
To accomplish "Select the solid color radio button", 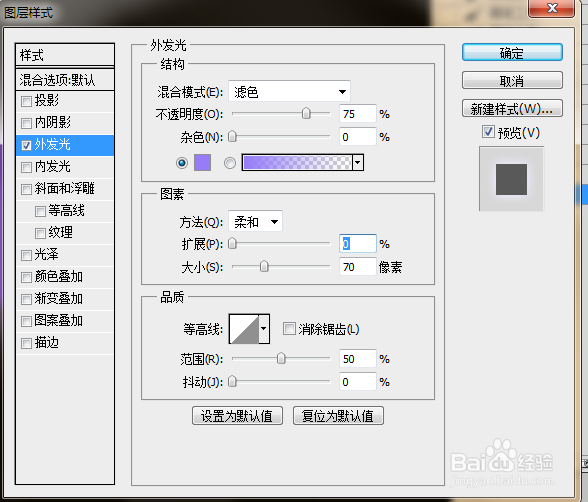I will (x=182, y=163).
